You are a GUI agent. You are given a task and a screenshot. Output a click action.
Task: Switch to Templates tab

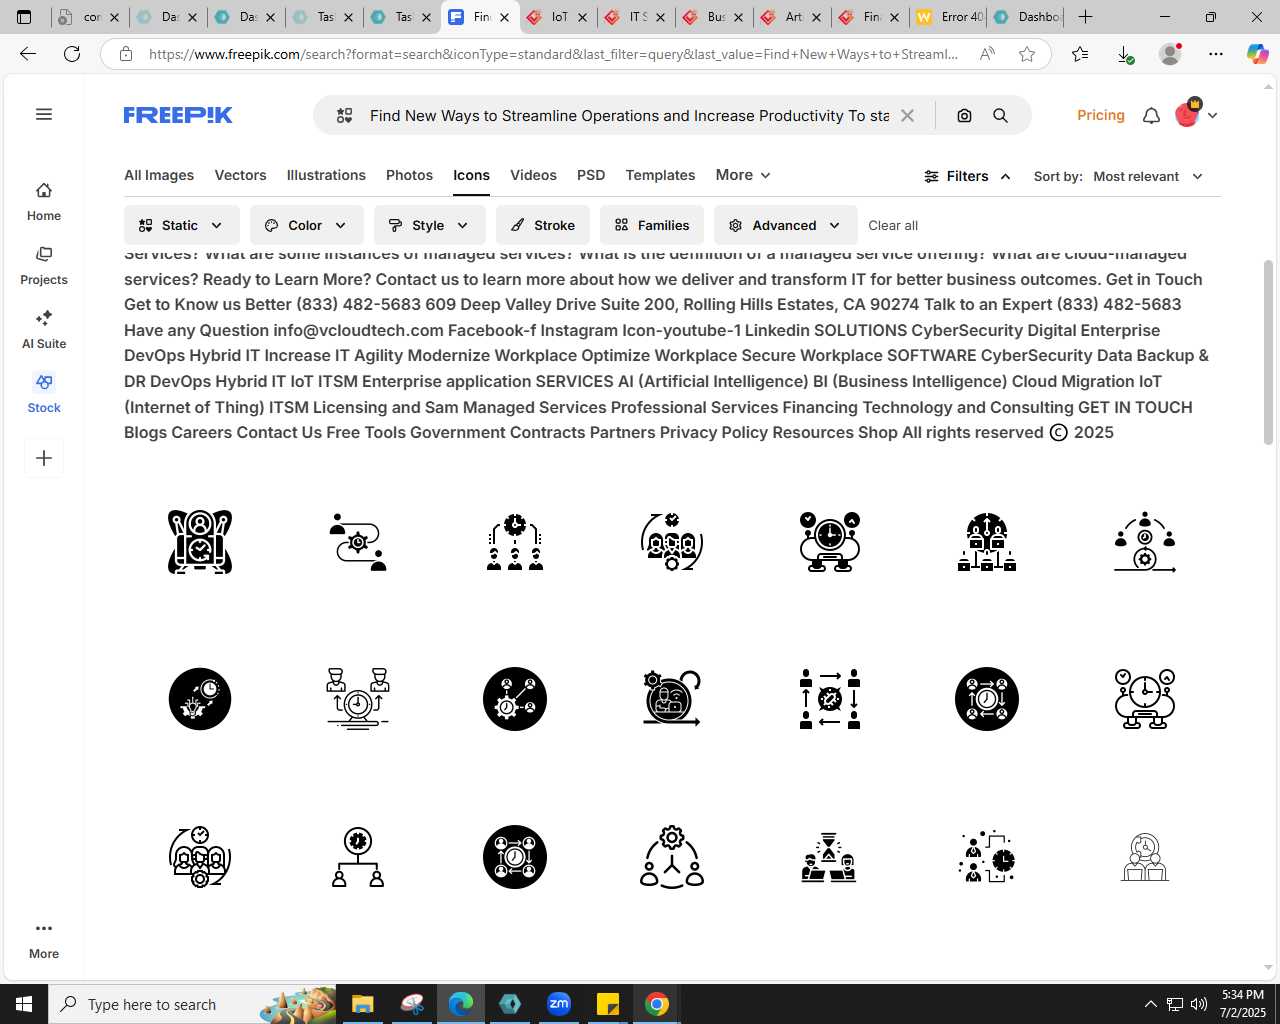tap(660, 175)
